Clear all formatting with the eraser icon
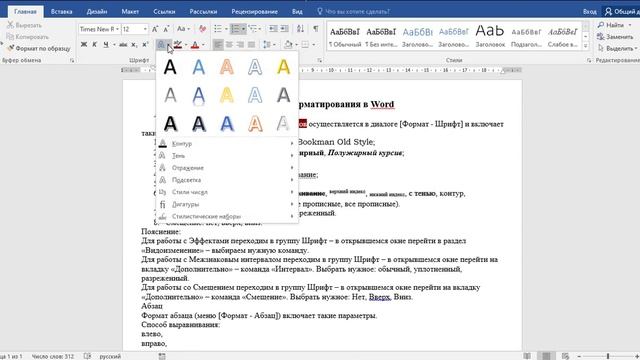This screenshot has width=640, height=360. coord(202,29)
